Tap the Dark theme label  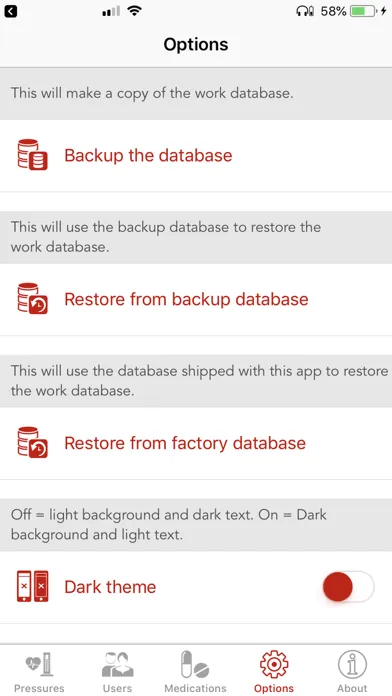pyautogui.click(x=110, y=587)
